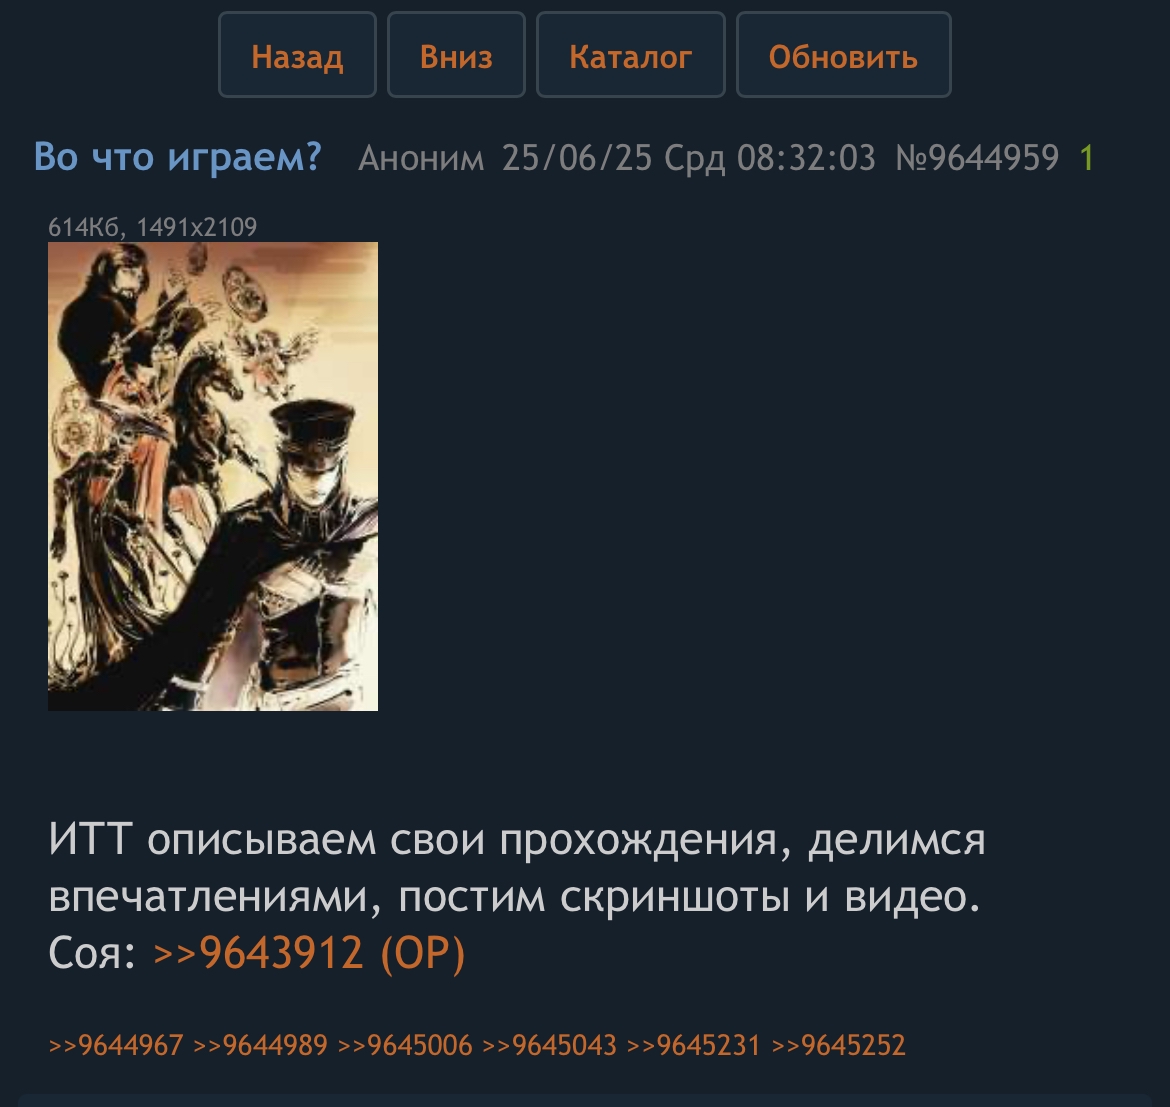Image resolution: width=1170 pixels, height=1107 pixels.
Task: Open reply link >>9644989
Action: 260,1045
